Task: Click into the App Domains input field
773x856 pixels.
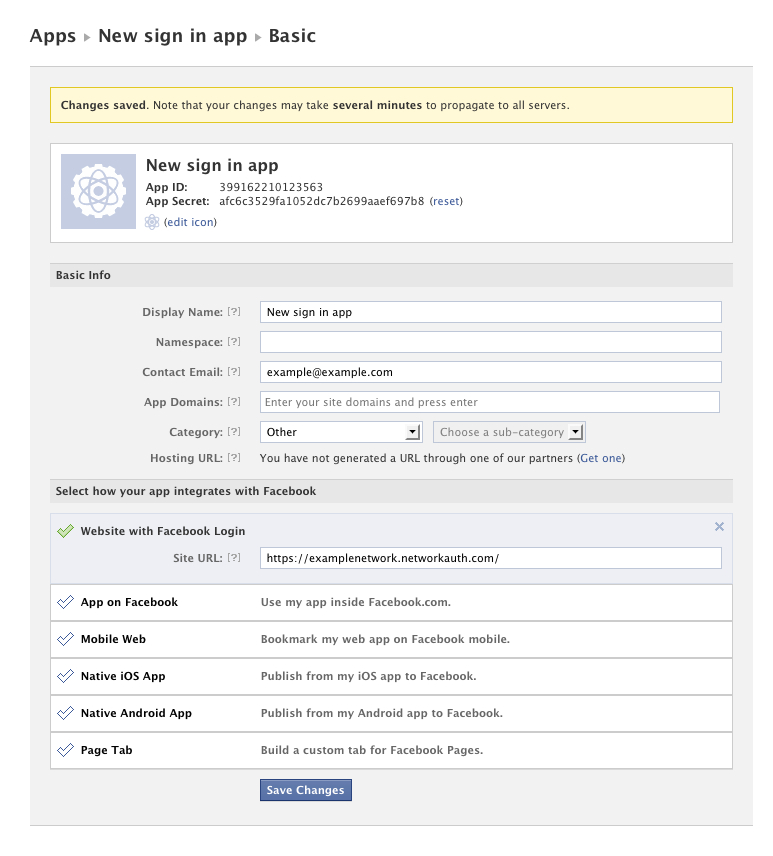Action: [490, 402]
